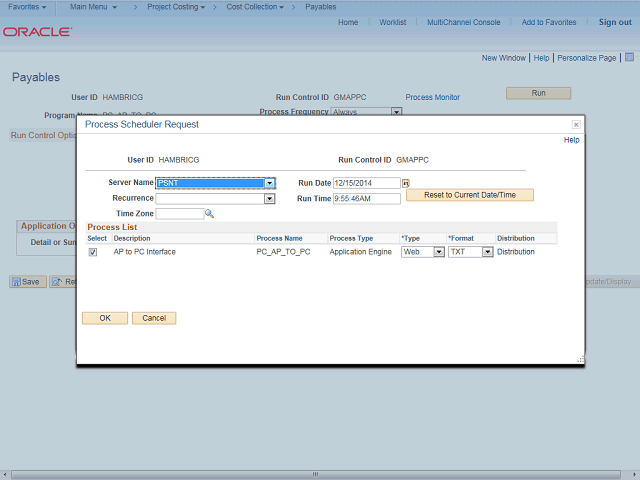Toggle AP to PC Interface checkbox
640x480 pixels.
tap(93, 252)
